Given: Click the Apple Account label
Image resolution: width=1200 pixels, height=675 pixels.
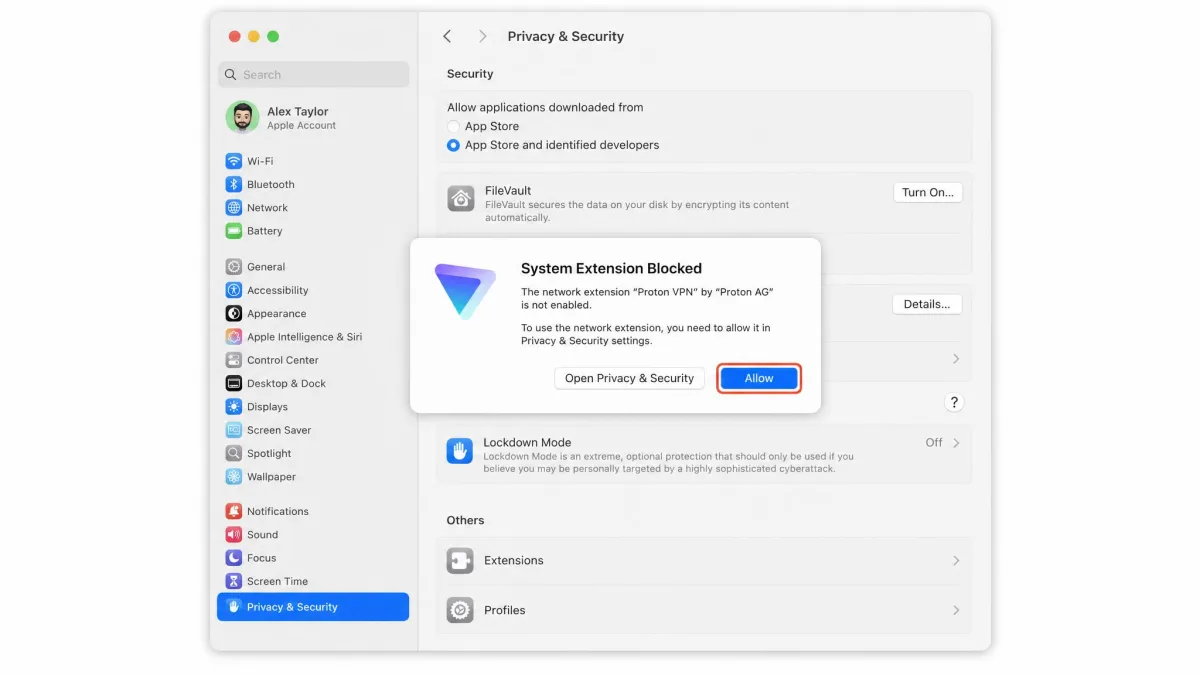Looking at the screenshot, I should click(301, 126).
